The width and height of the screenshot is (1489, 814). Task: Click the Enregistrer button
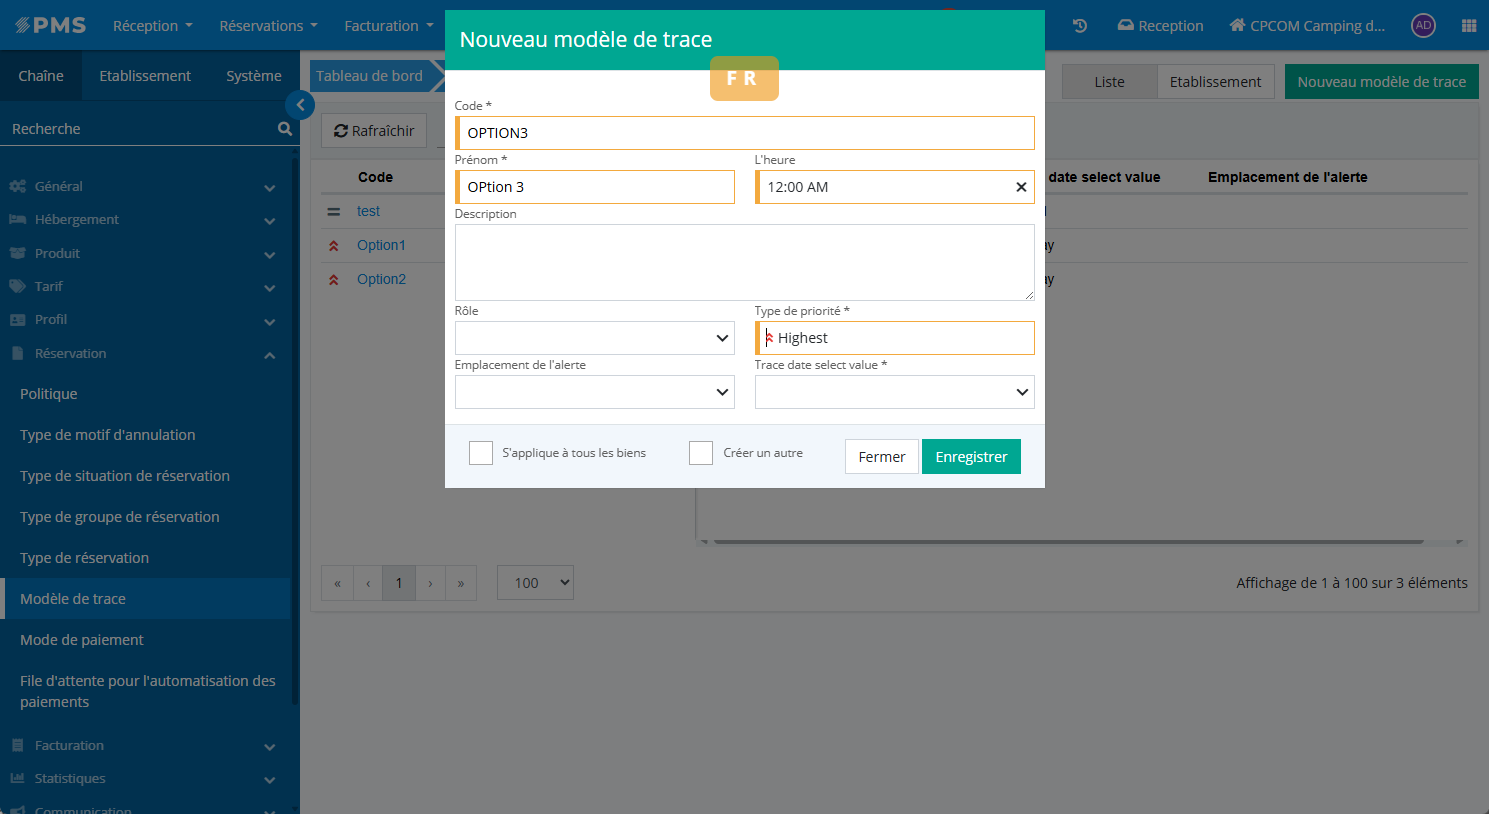(971, 457)
